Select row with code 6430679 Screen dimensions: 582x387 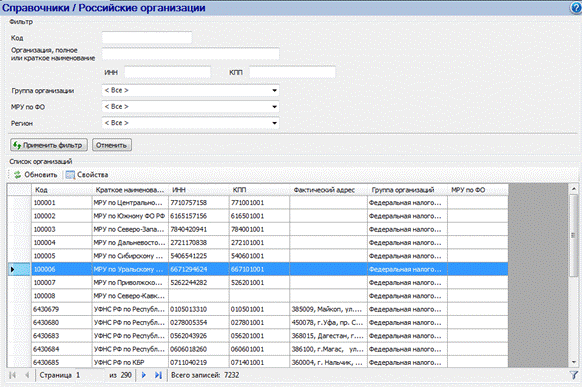[258, 309]
